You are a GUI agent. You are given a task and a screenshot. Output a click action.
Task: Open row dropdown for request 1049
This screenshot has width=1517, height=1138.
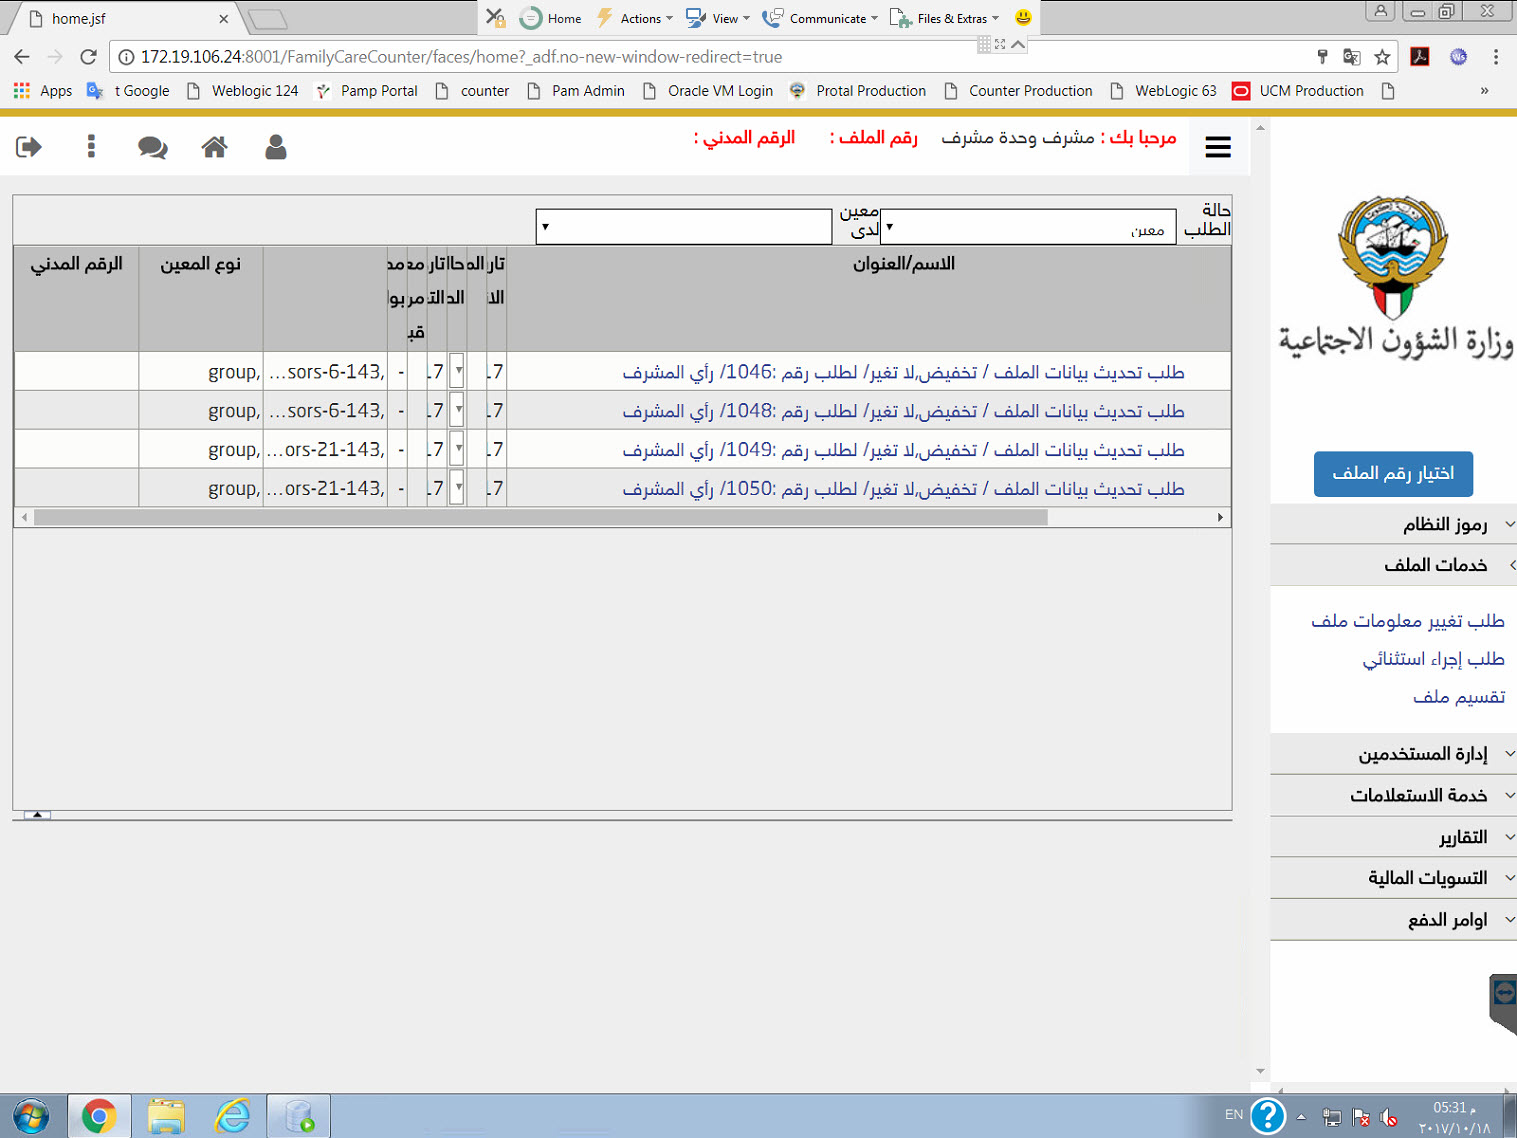(457, 449)
